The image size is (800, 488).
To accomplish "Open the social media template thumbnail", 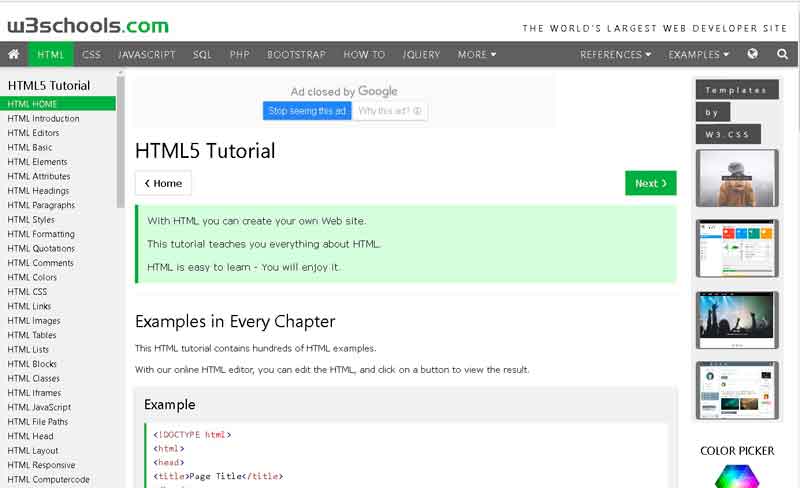I will click(x=737, y=391).
